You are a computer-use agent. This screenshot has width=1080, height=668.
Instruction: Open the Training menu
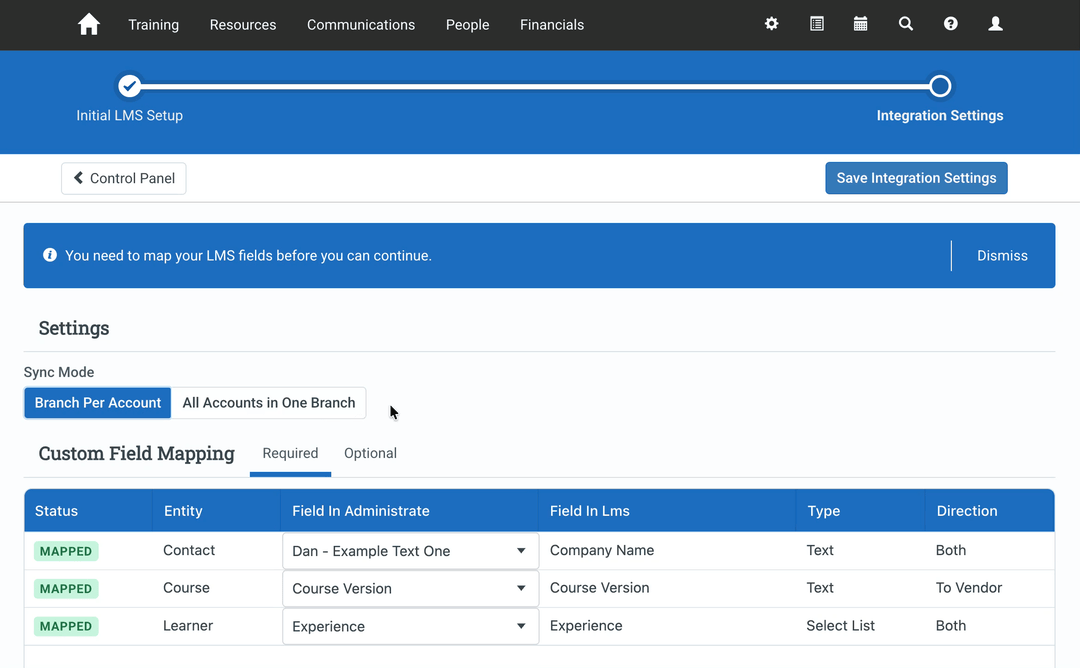[154, 25]
